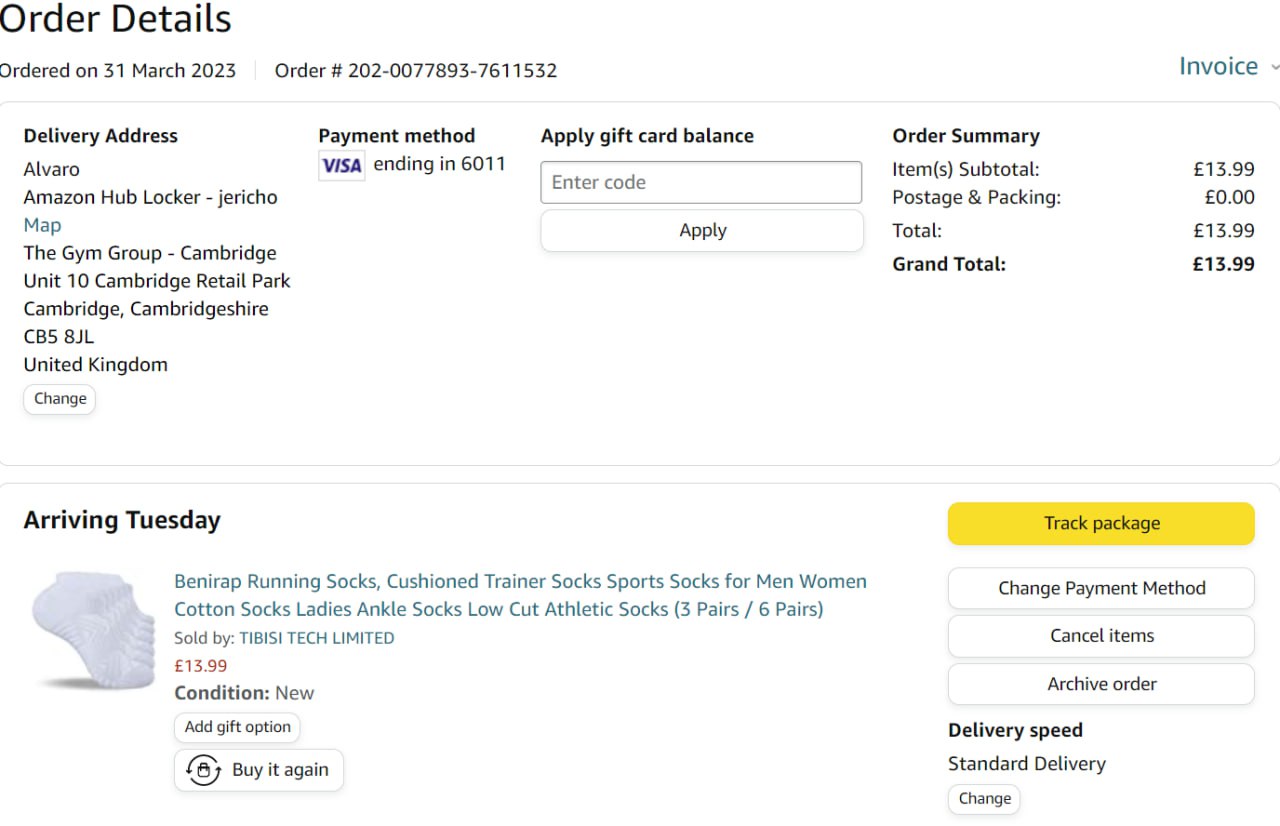Click the red item price £13.99

coord(200,666)
